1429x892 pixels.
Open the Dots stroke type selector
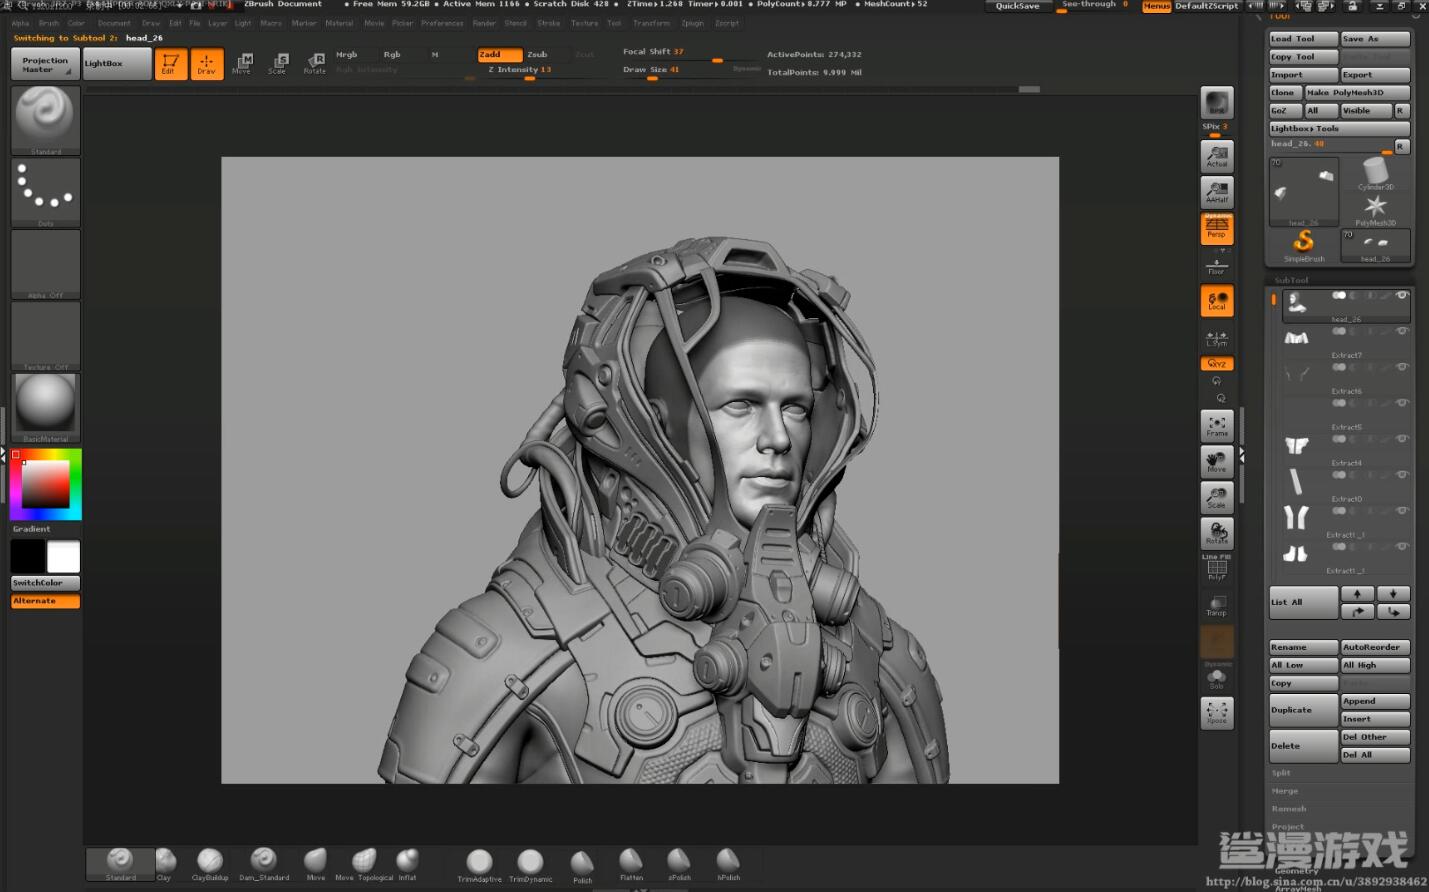45,192
